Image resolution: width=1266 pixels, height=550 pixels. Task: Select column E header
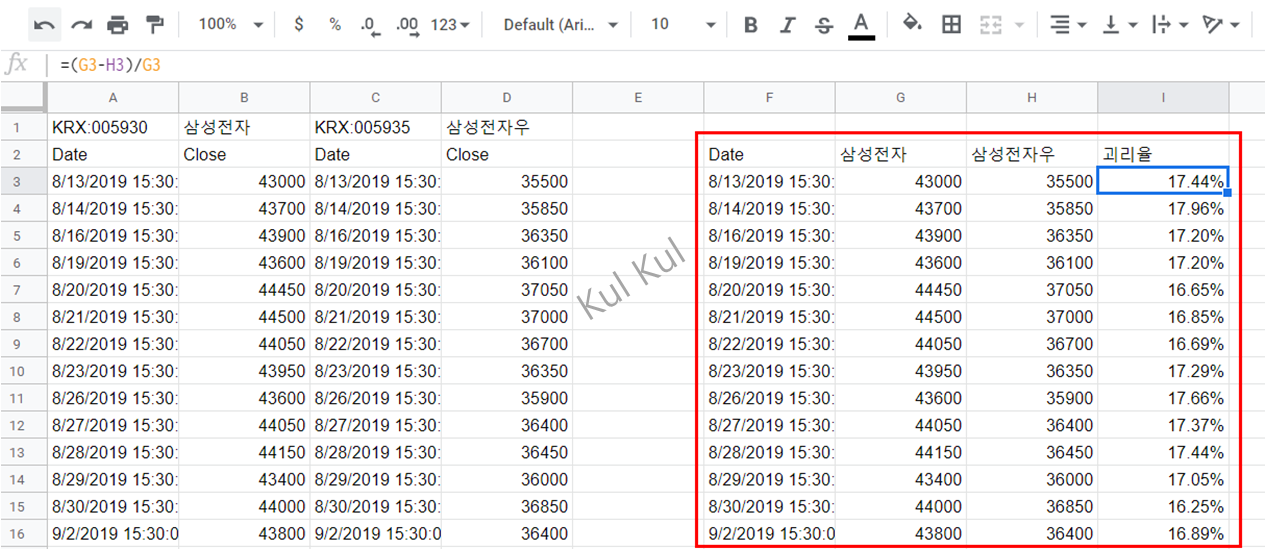638,97
